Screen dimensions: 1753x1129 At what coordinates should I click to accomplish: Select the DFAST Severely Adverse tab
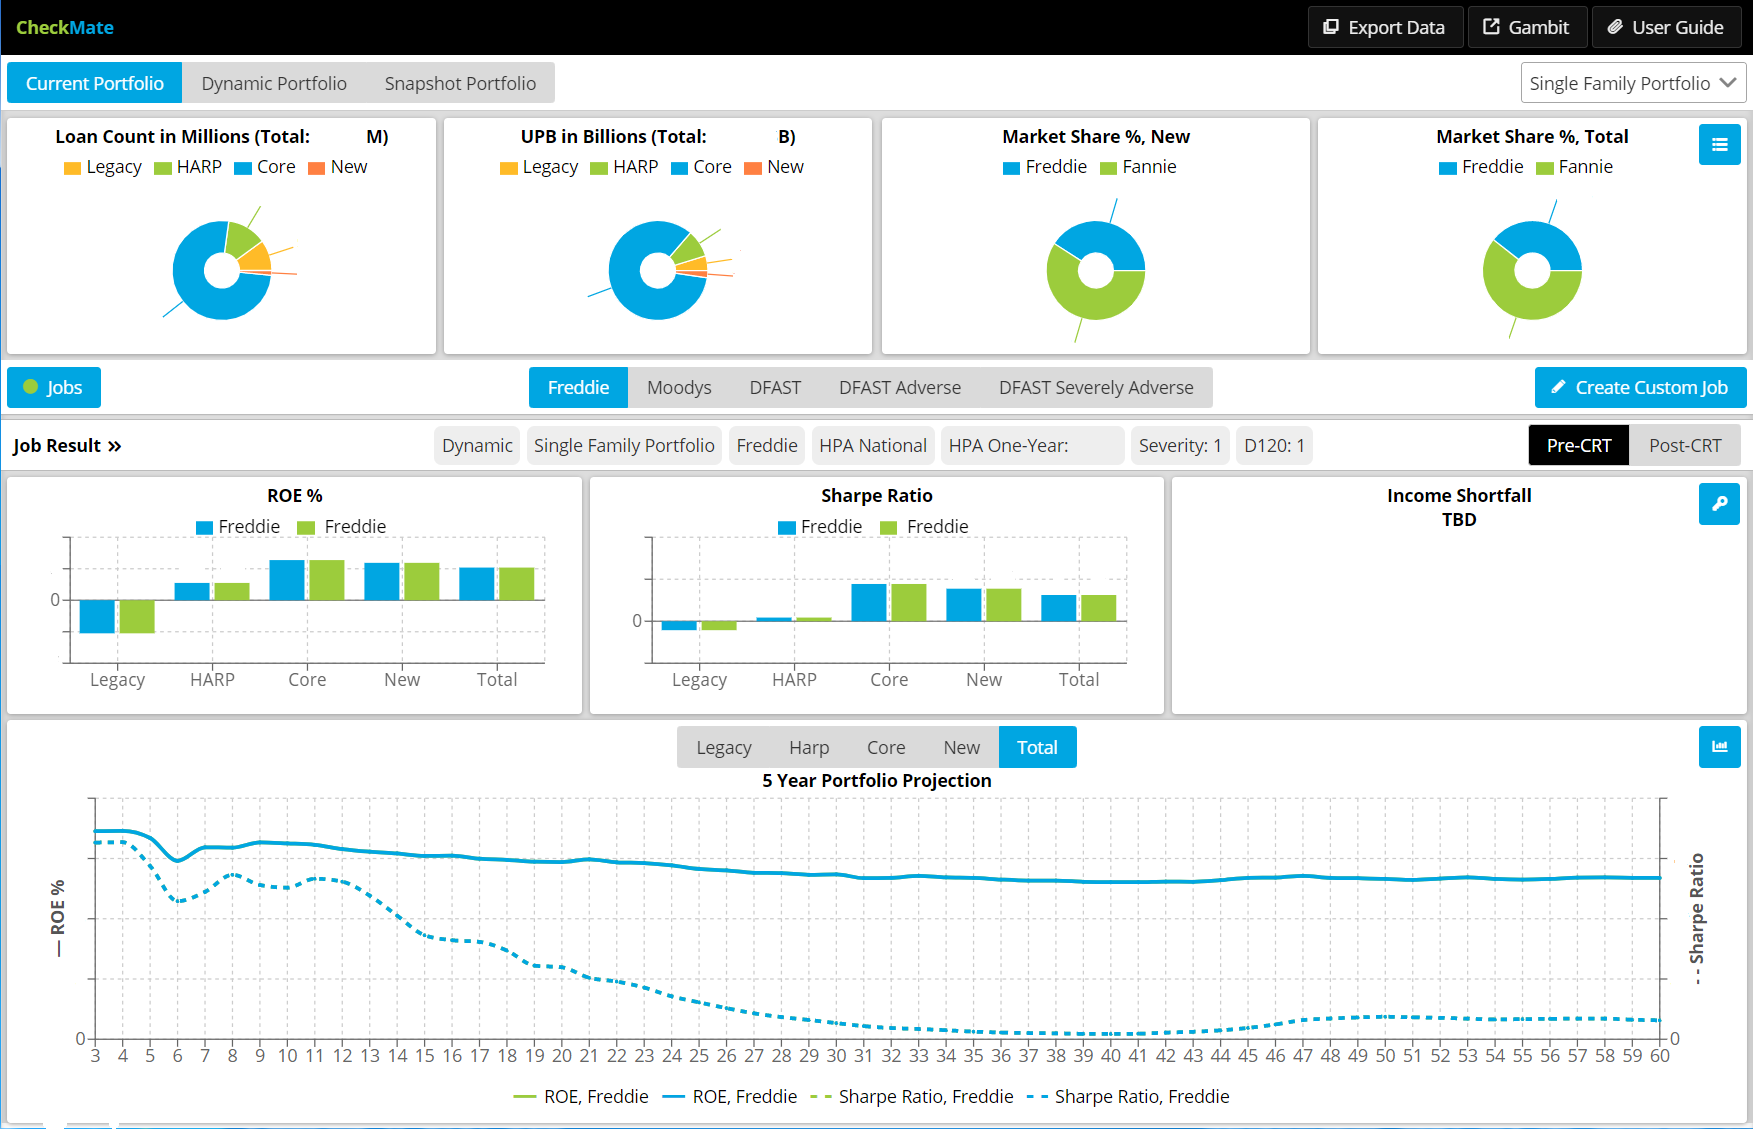pos(1095,388)
